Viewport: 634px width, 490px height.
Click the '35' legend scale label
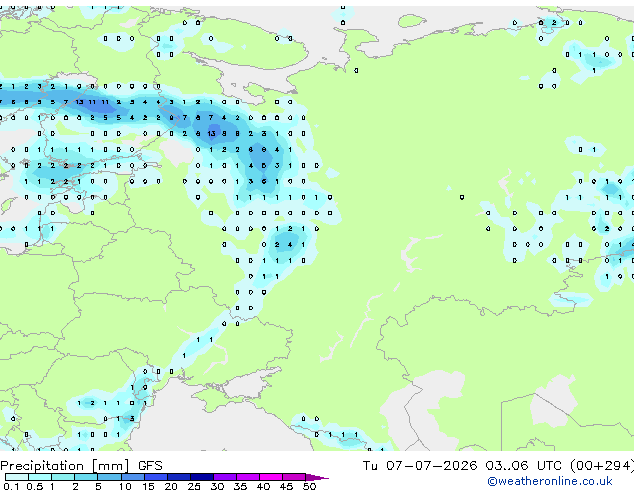240,486
